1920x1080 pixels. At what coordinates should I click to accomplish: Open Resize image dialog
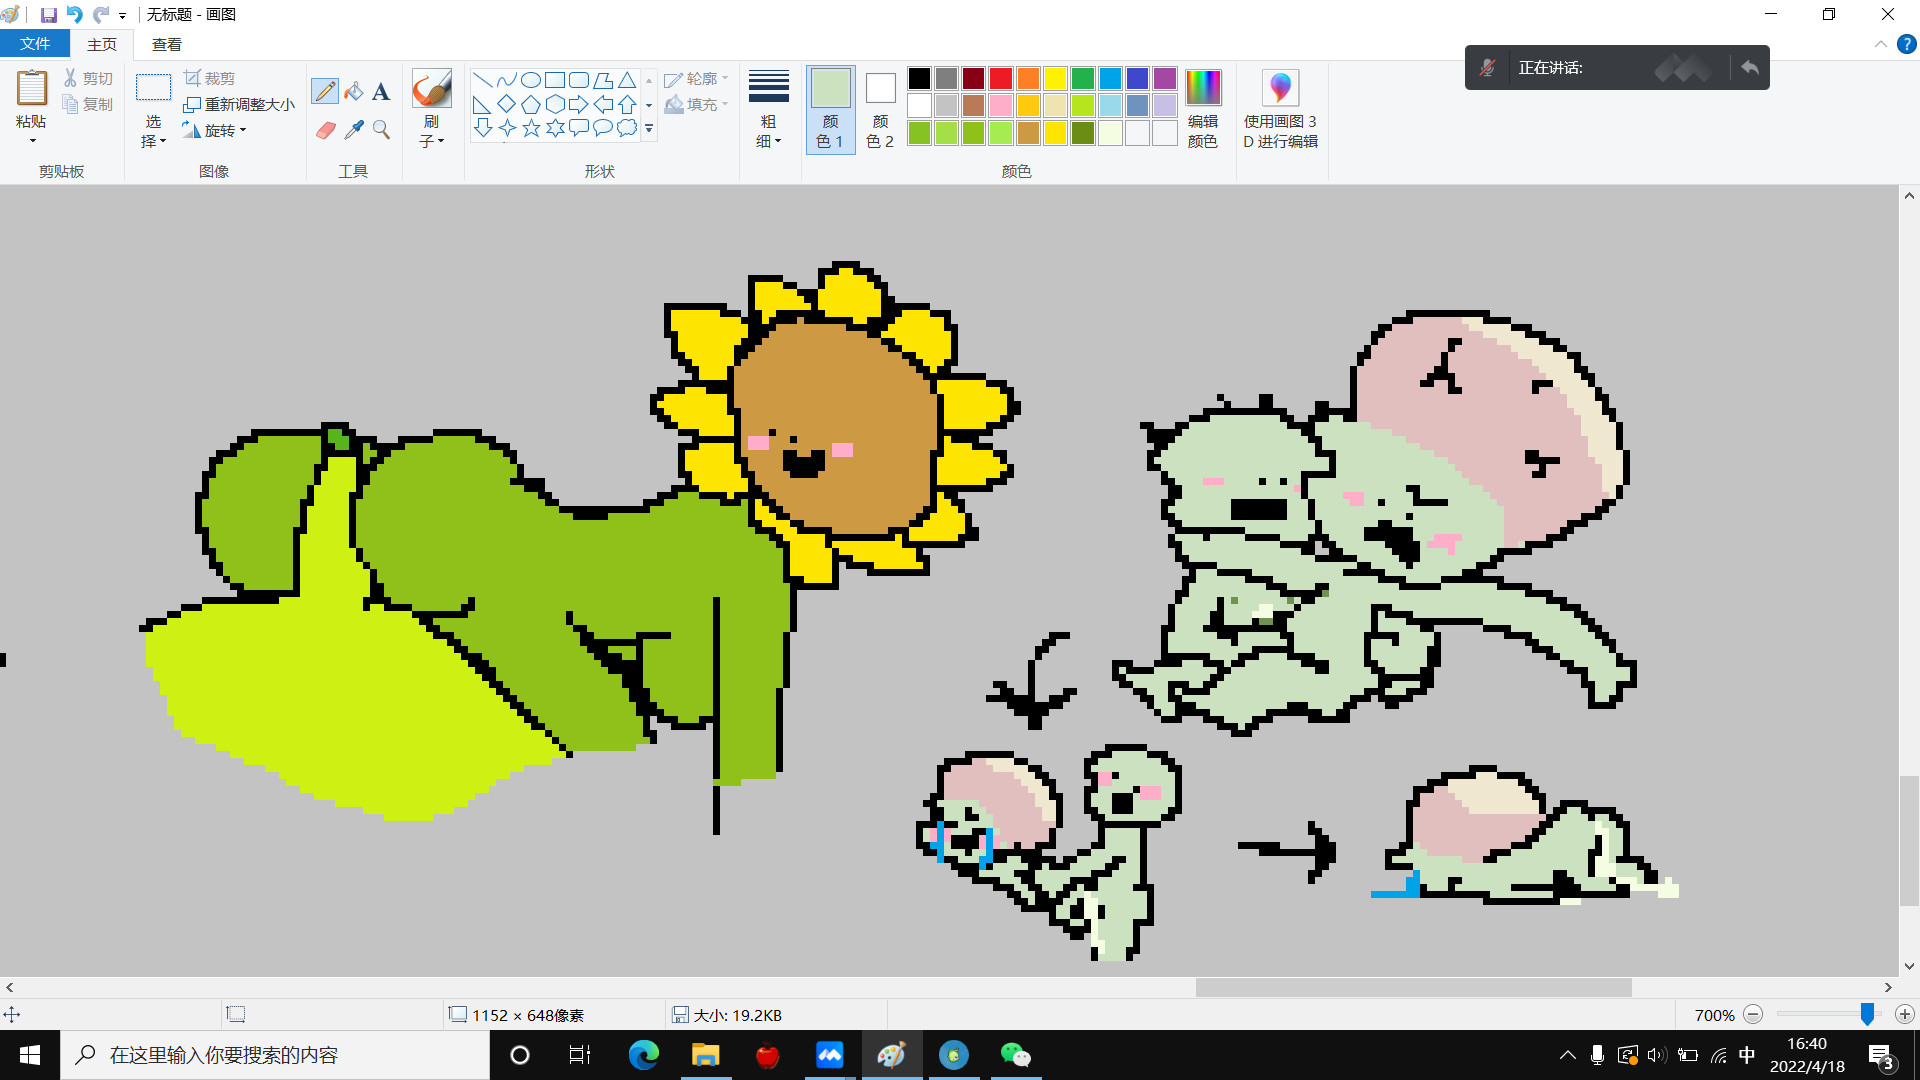240,104
